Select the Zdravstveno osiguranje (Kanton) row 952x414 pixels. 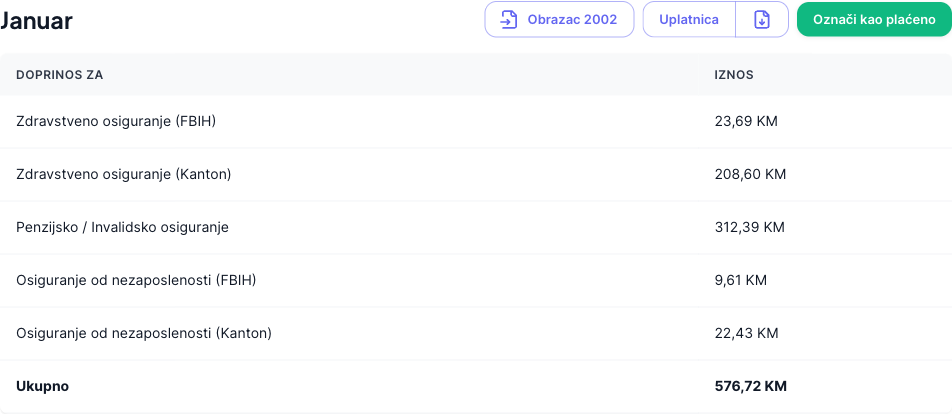pyautogui.click(x=124, y=174)
